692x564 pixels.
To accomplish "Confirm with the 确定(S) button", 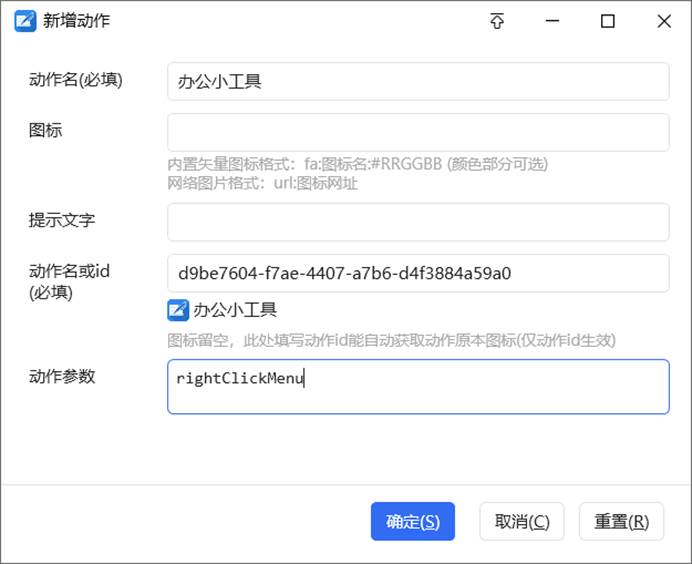I will point(413,521).
